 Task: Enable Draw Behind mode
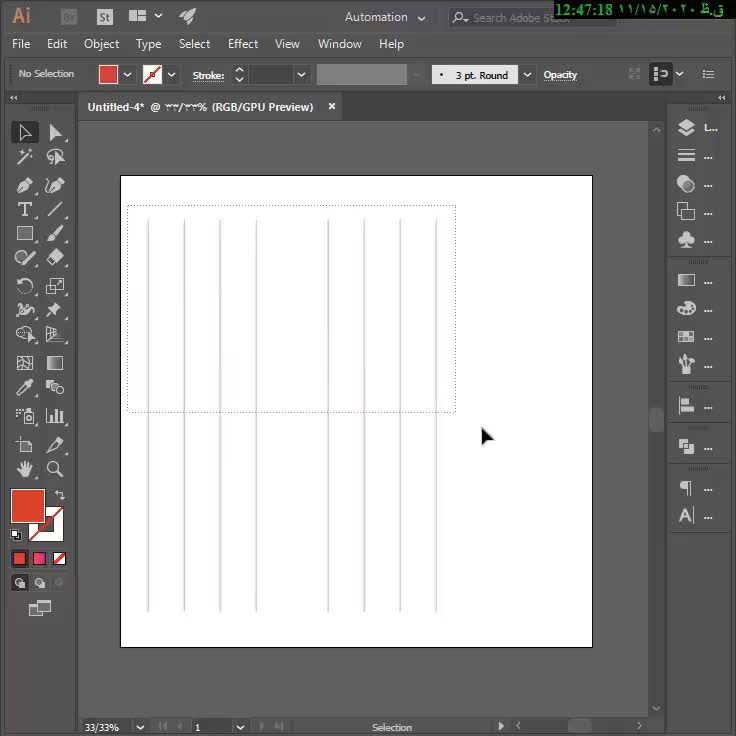(x=40, y=583)
